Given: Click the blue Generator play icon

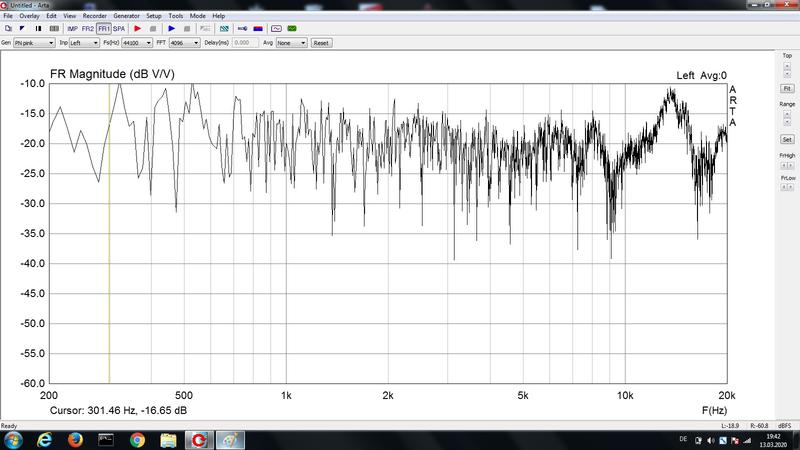Looking at the screenshot, I should coord(171,29).
